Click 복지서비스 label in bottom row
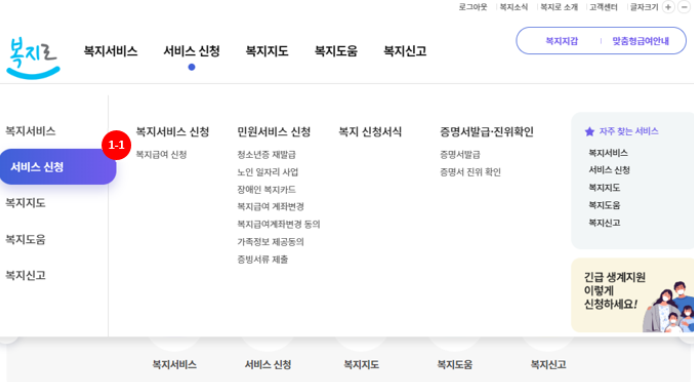The width and height of the screenshot is (694, 382). (x=174, y=365)
